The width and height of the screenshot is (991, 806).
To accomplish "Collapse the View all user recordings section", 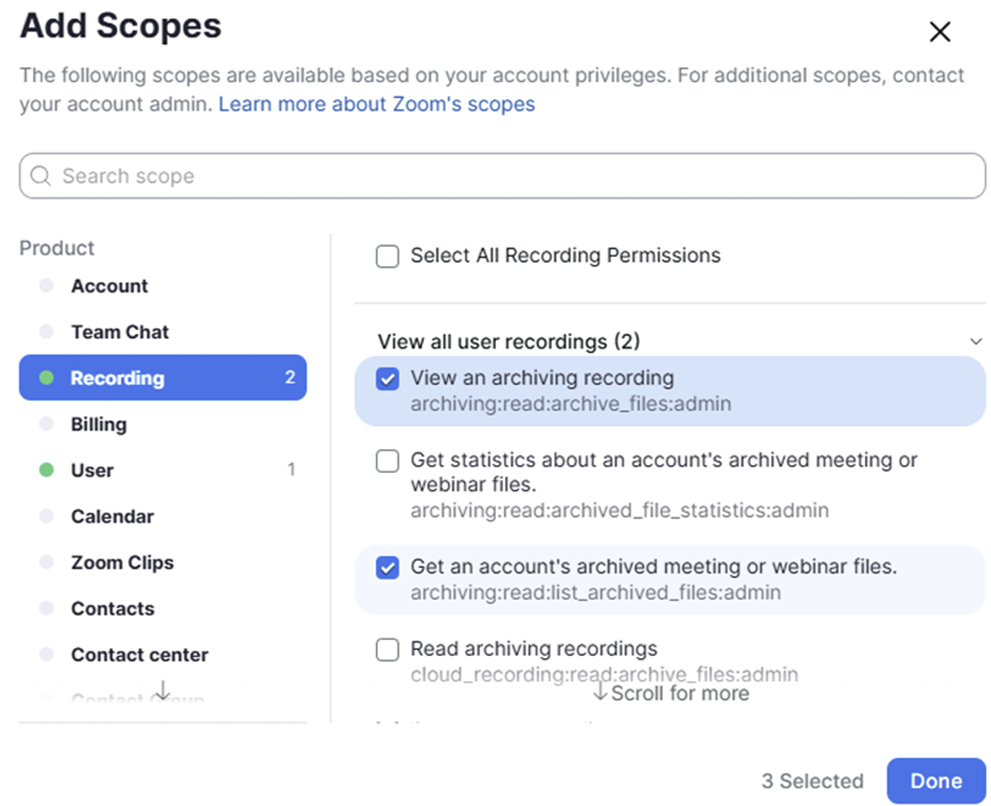I will pyautogui.click(x=976, y=342).
